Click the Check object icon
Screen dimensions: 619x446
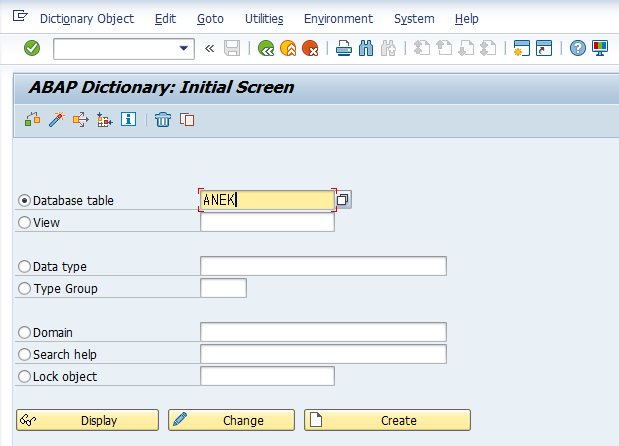pyautogui.click(x=33, y=119)
